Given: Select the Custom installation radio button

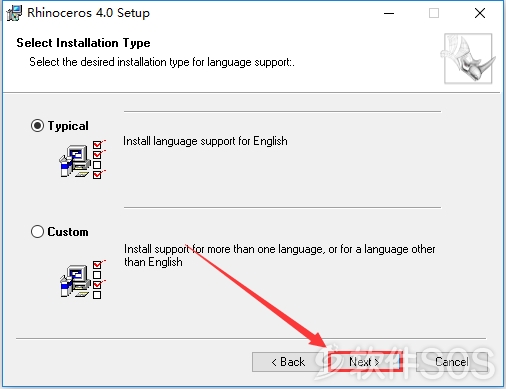Looking at the screenshot, I should coord(37,231).
